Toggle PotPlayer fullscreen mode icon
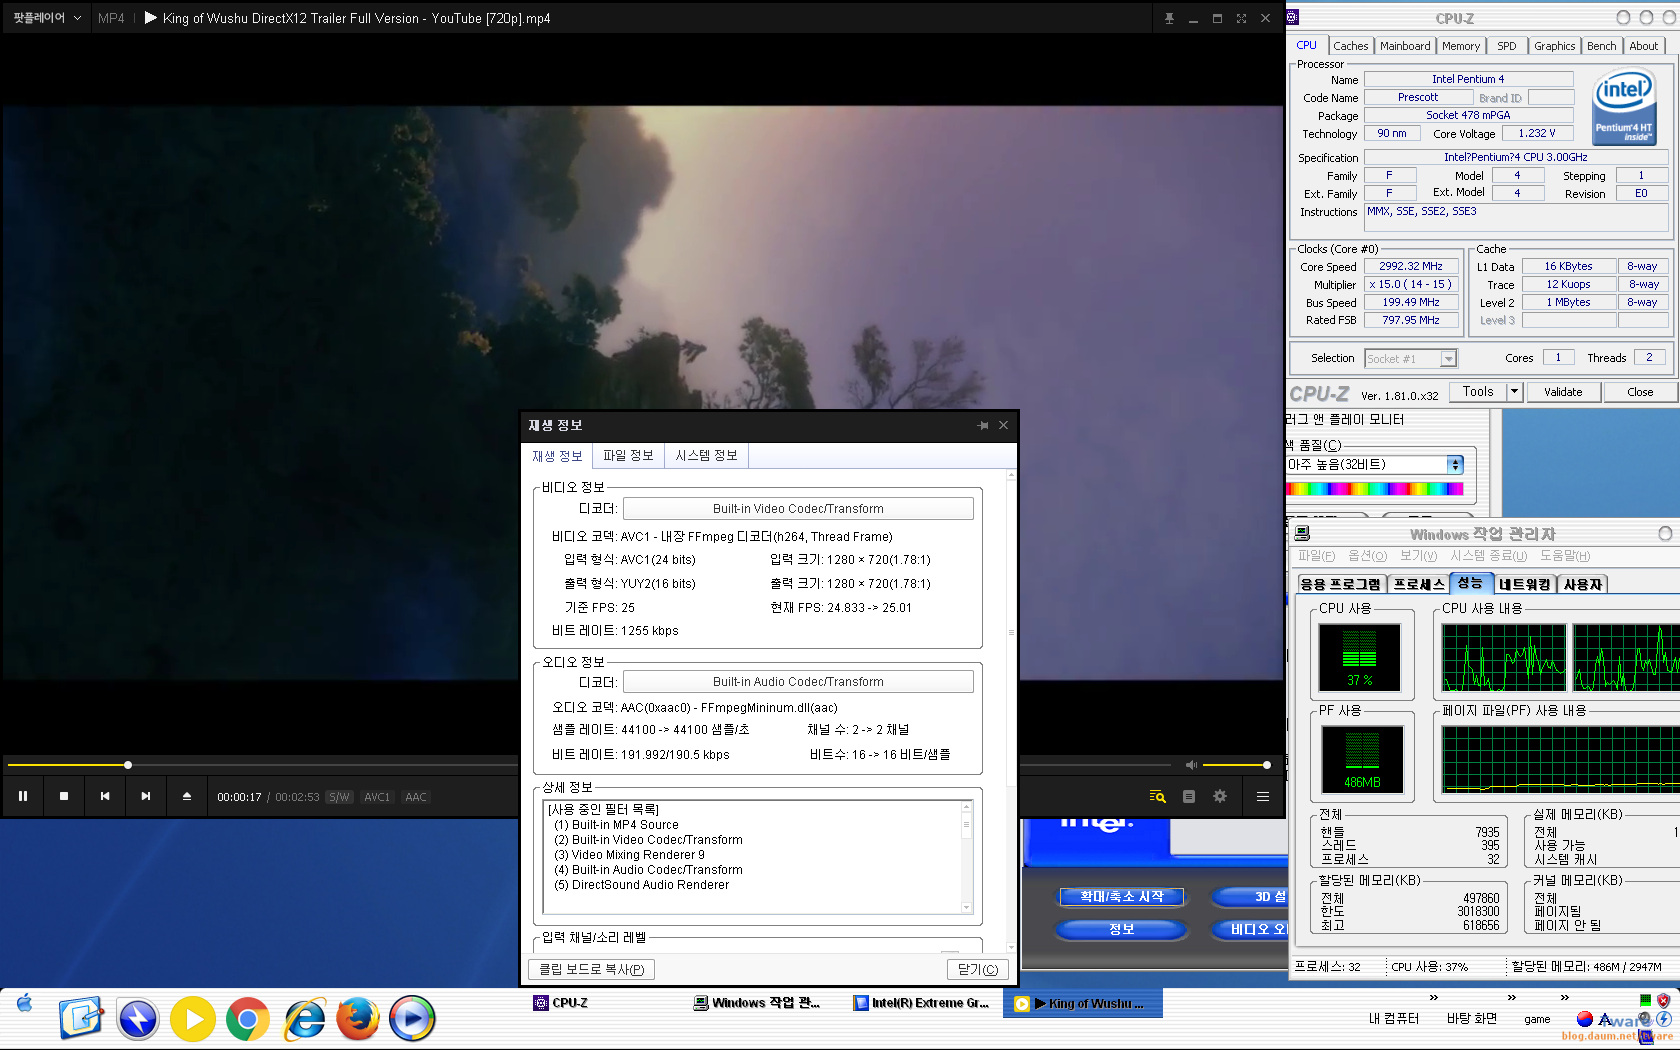This screenshot has height=1050, width=1680. click(x=1241, y=18)
